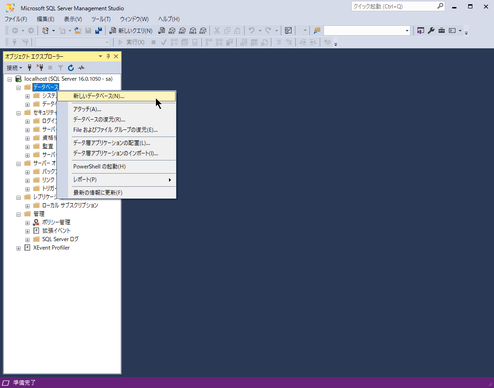Expand the XEvent Profiler node
This screenshot has height=388, width=494.
click(18, 248)
